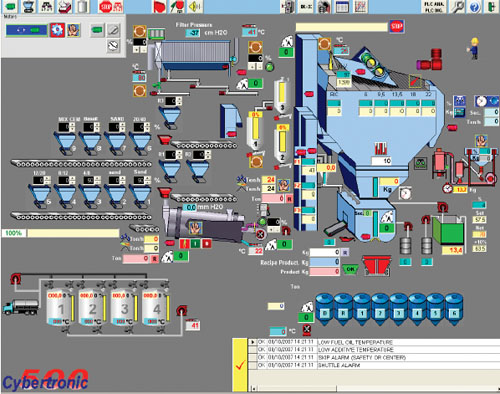
Task: Select the MIX CEM hopper number 9
Action: (x=66, y=144)
